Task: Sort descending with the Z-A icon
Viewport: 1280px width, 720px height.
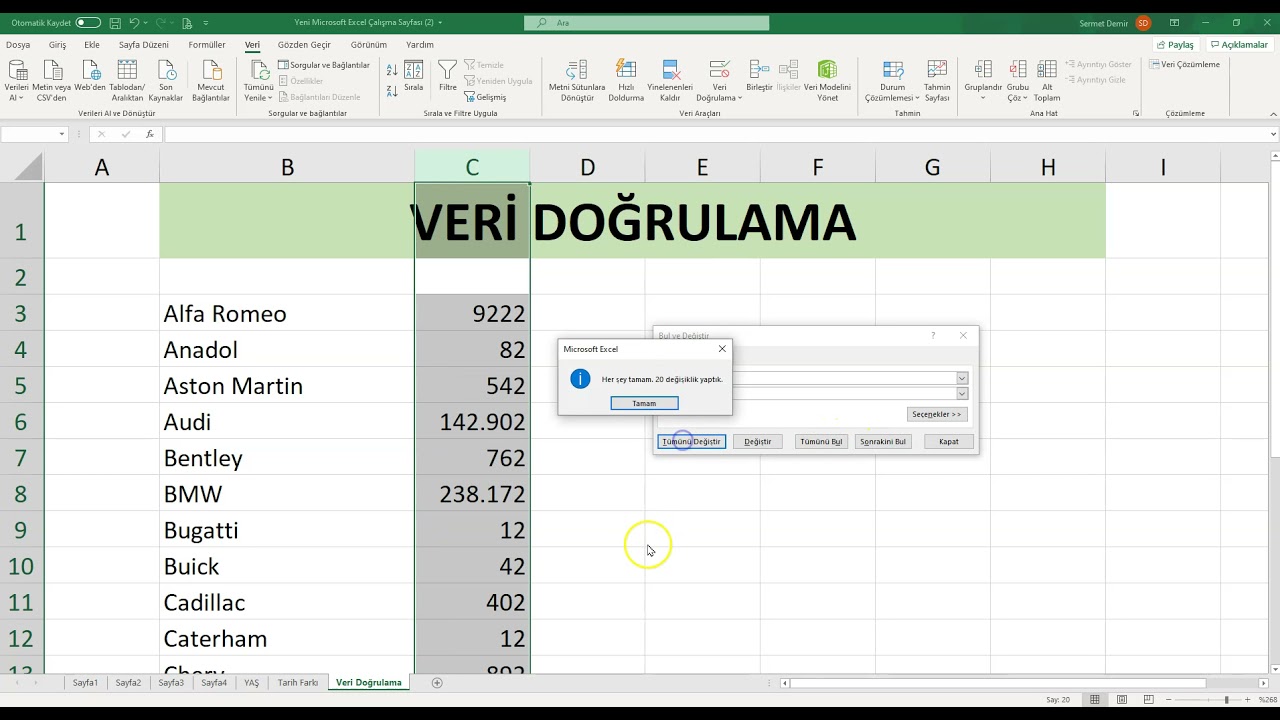Action: click(x=392, y=90)
